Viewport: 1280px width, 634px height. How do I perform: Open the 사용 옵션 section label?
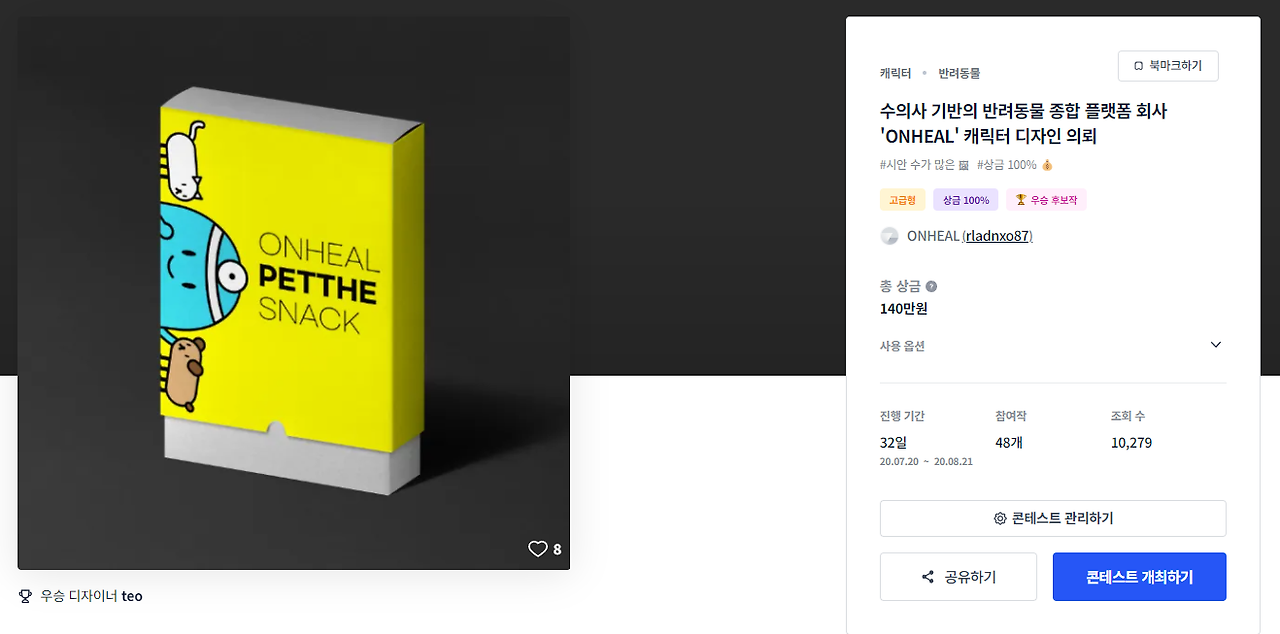(x=902, y=346)
